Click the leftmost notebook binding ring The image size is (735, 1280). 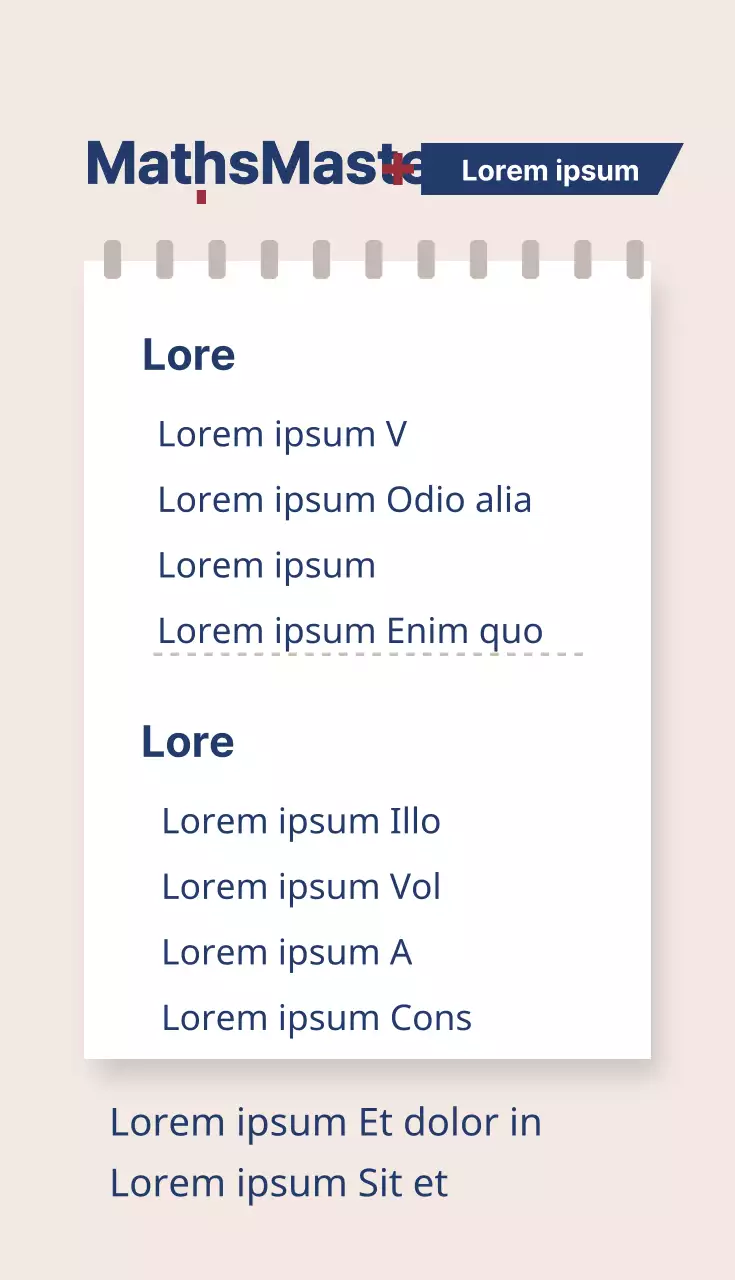click(x=113, y=260)
